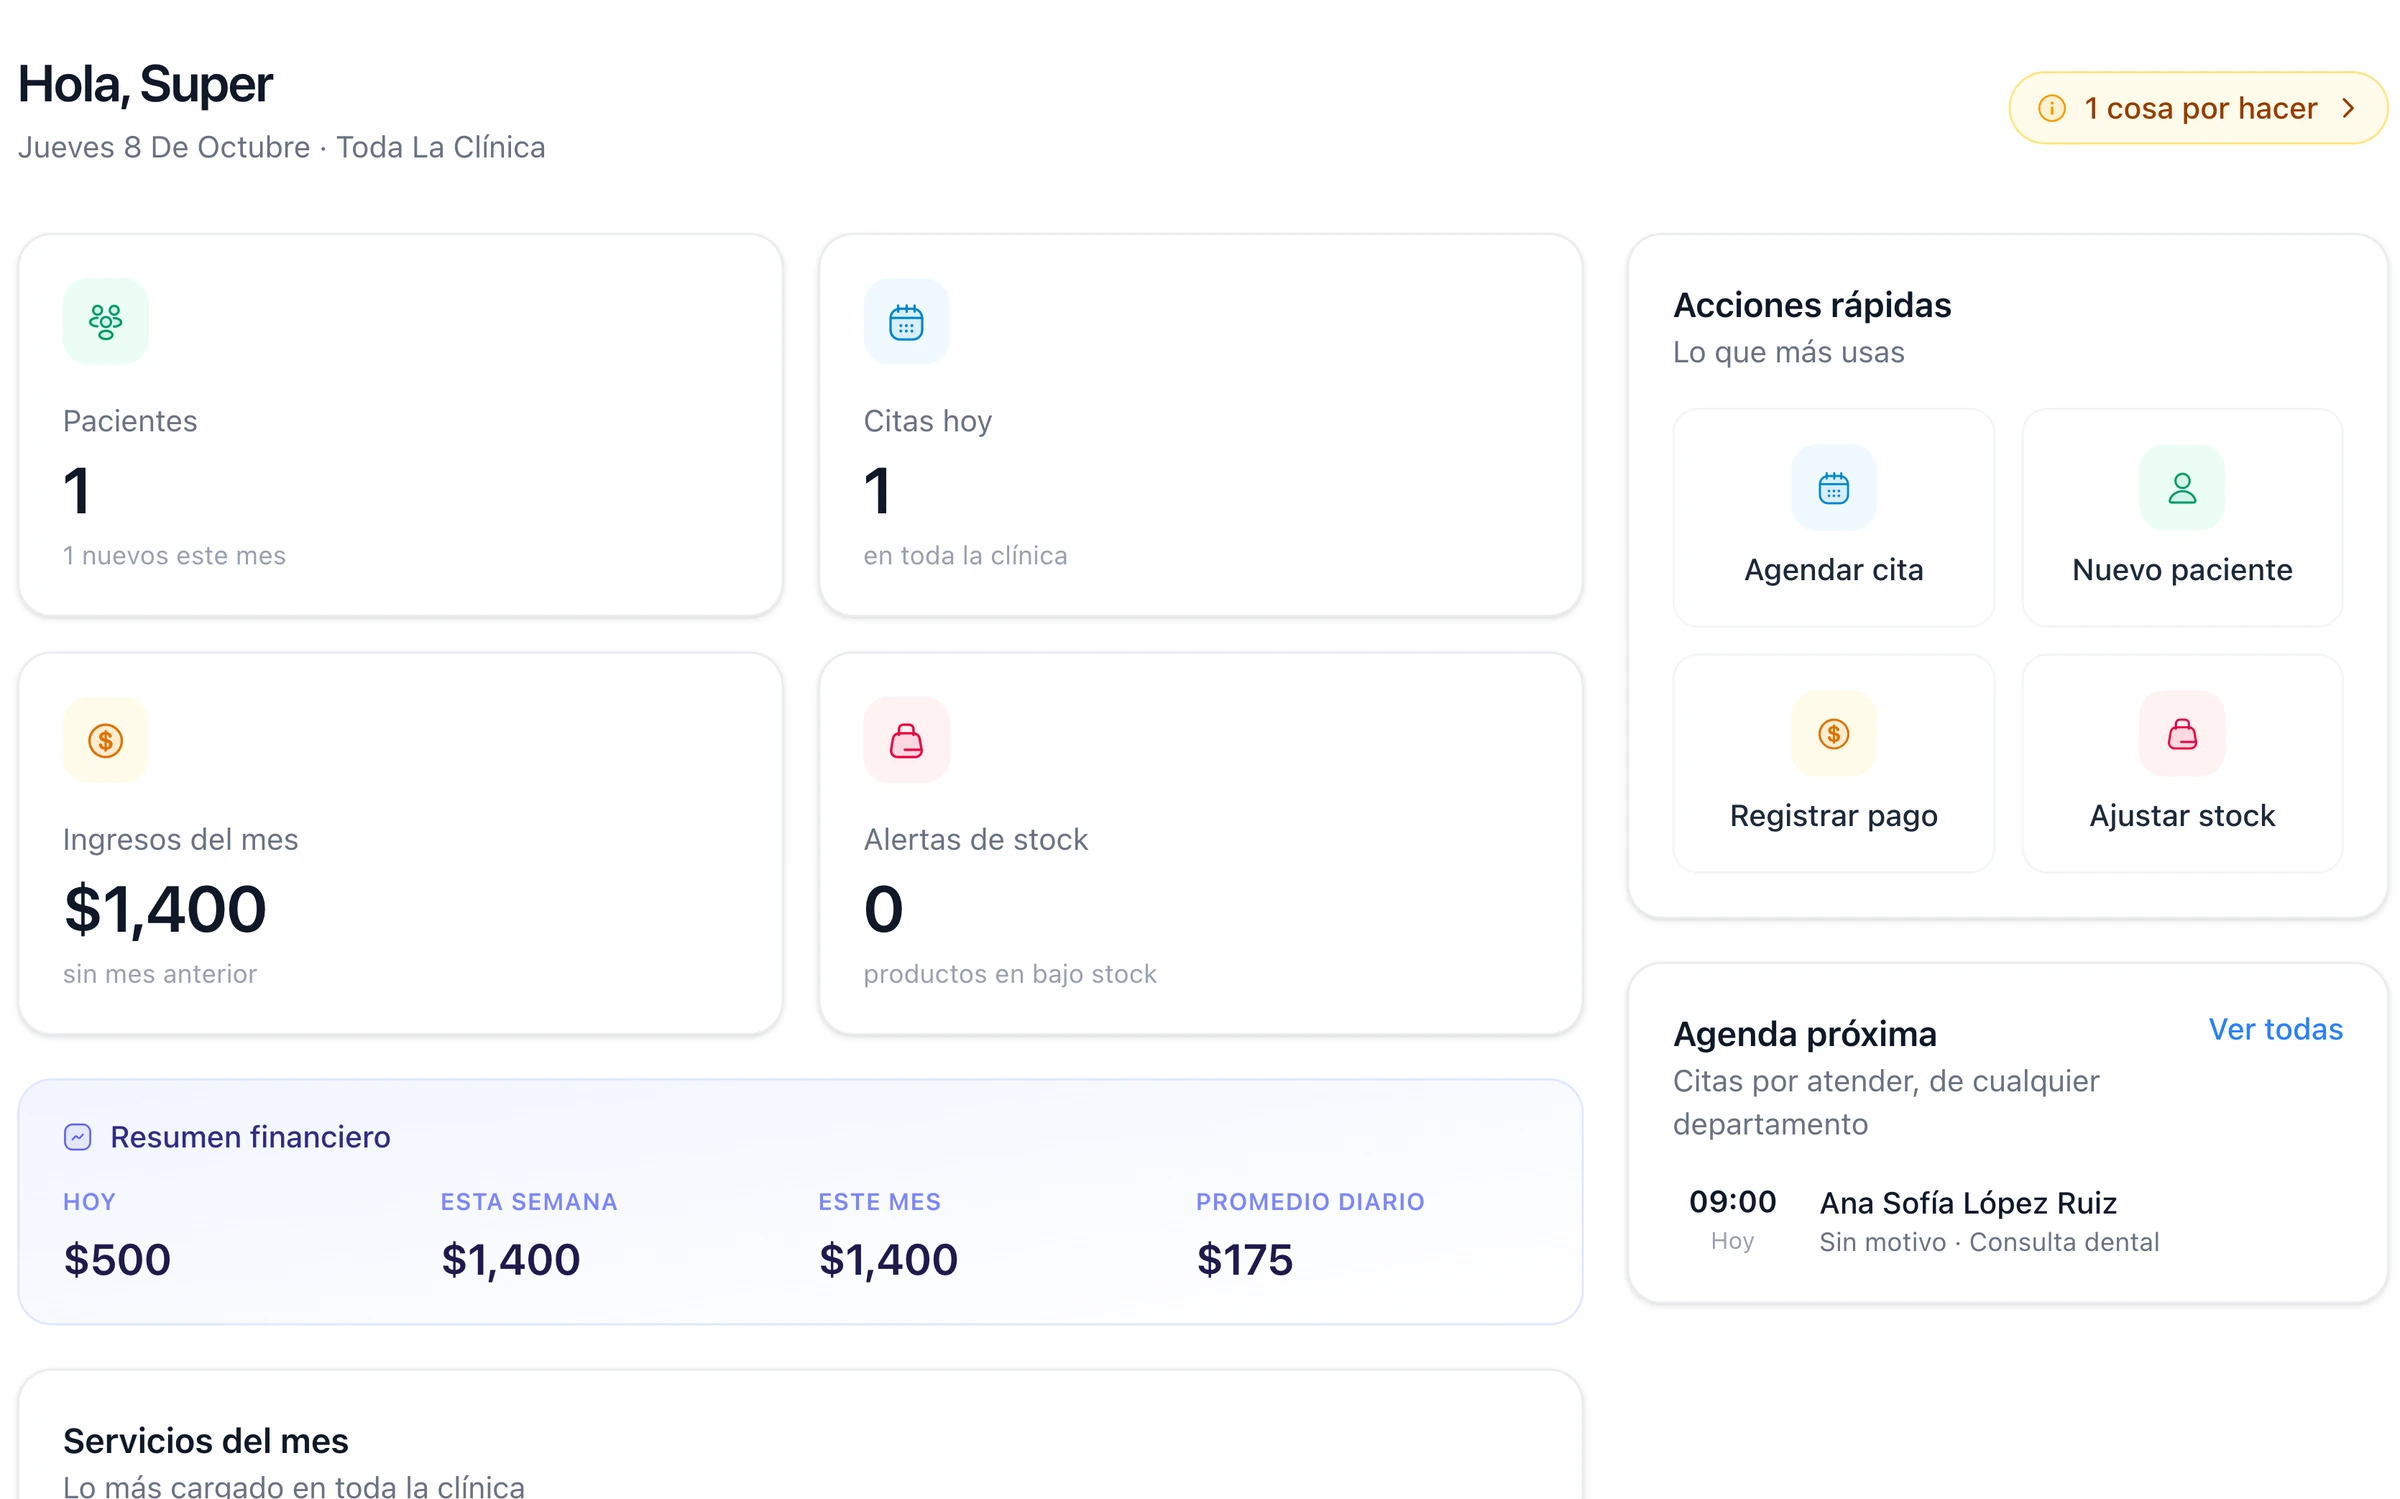Screen dimensions: 2400x1499
Task: Click the dollar icon above Registrar pago
Action: point(1833,734)
